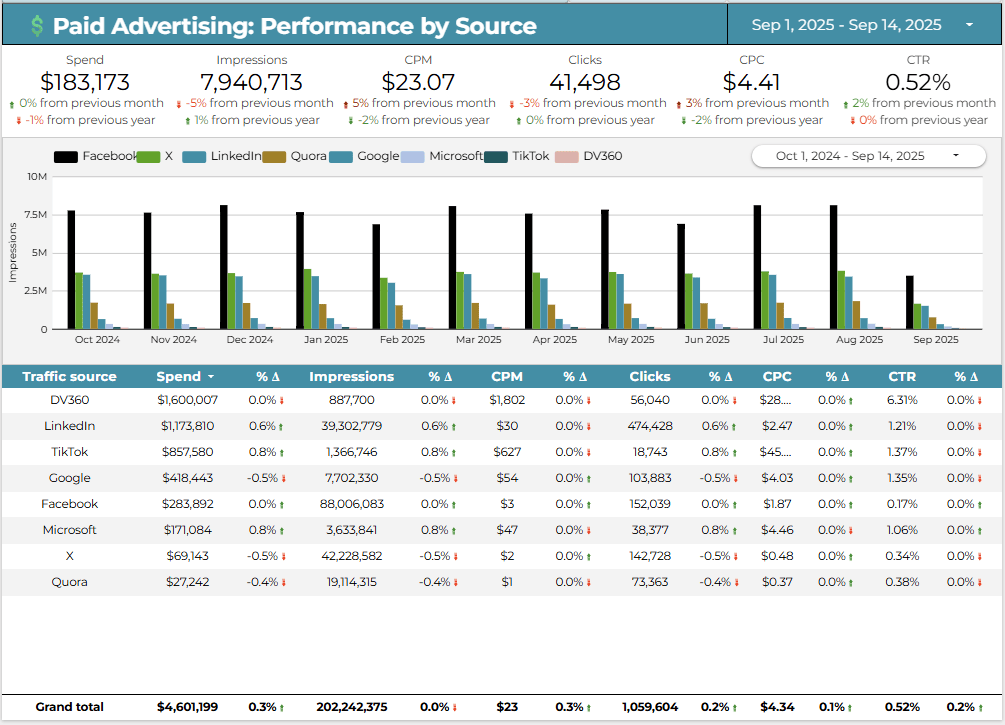Click the gold Quora legend swatch
Image resolution: width=1005 pixels, height=725 pixels.
click(274, 156)
